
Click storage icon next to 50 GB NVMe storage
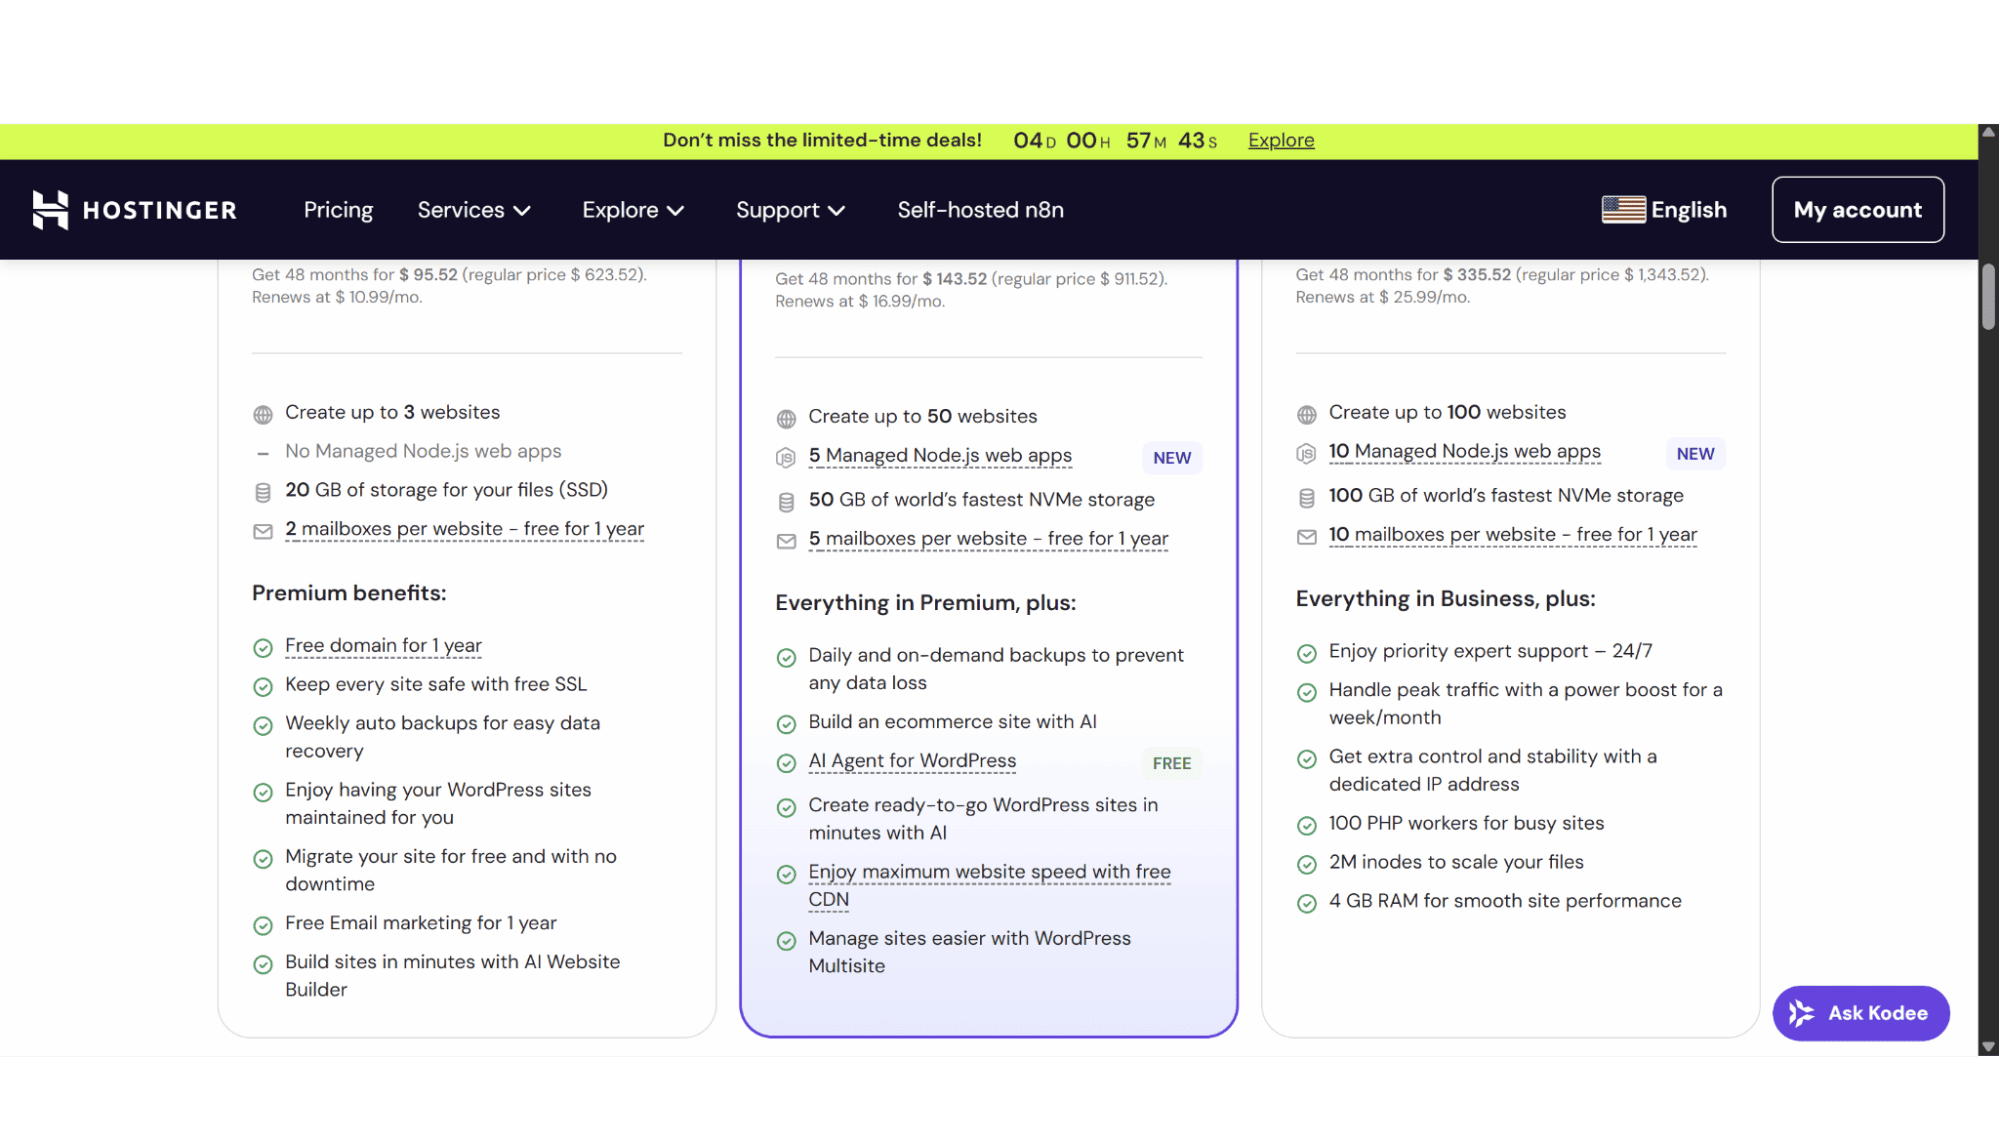[786, 502]
